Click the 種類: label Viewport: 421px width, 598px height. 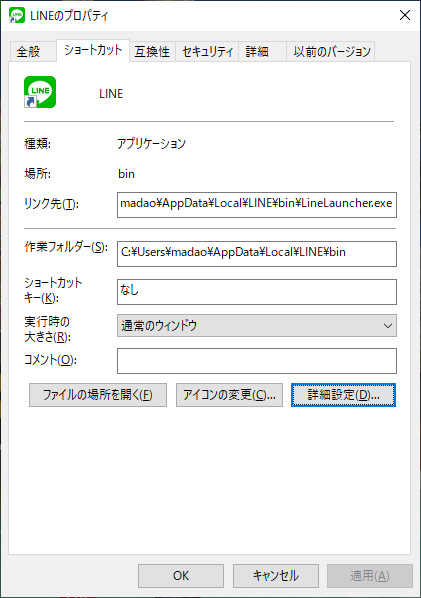tap(37, 144)
